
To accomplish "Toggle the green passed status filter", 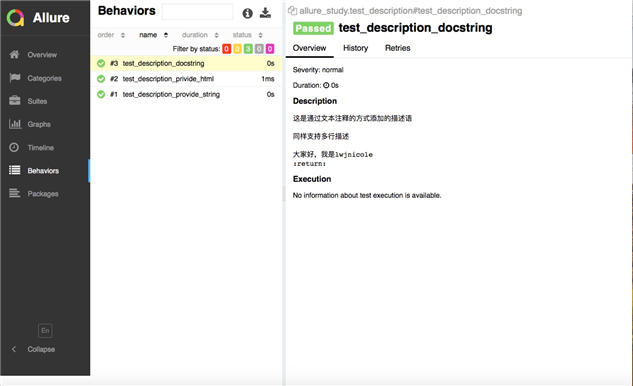I will pos(248,49).
